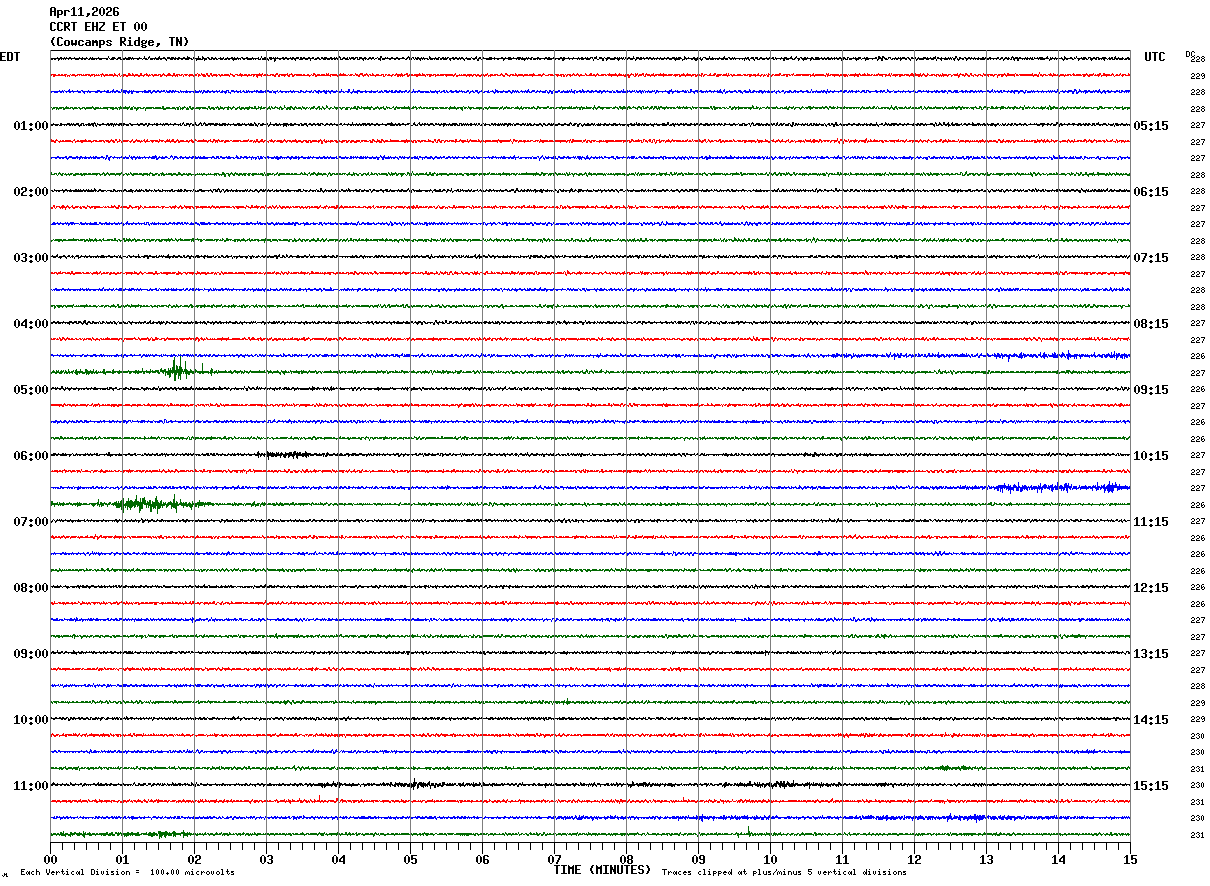Viewport: 1210px width, 886px height.
Task: Click the station code "CCRT EHZ ET 00"
Action: 98,27
